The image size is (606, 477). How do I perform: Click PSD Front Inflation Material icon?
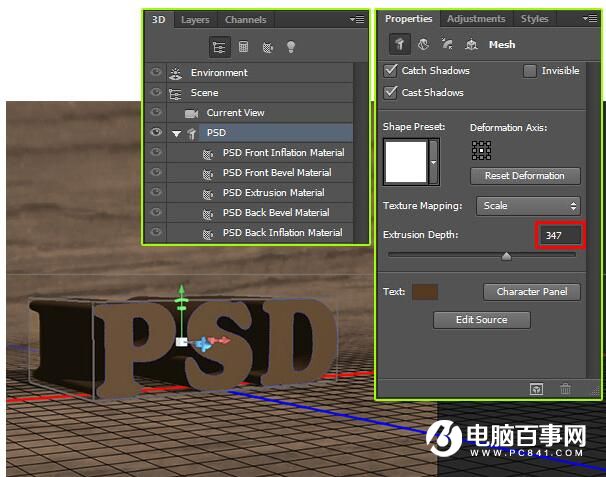point(208,154)
